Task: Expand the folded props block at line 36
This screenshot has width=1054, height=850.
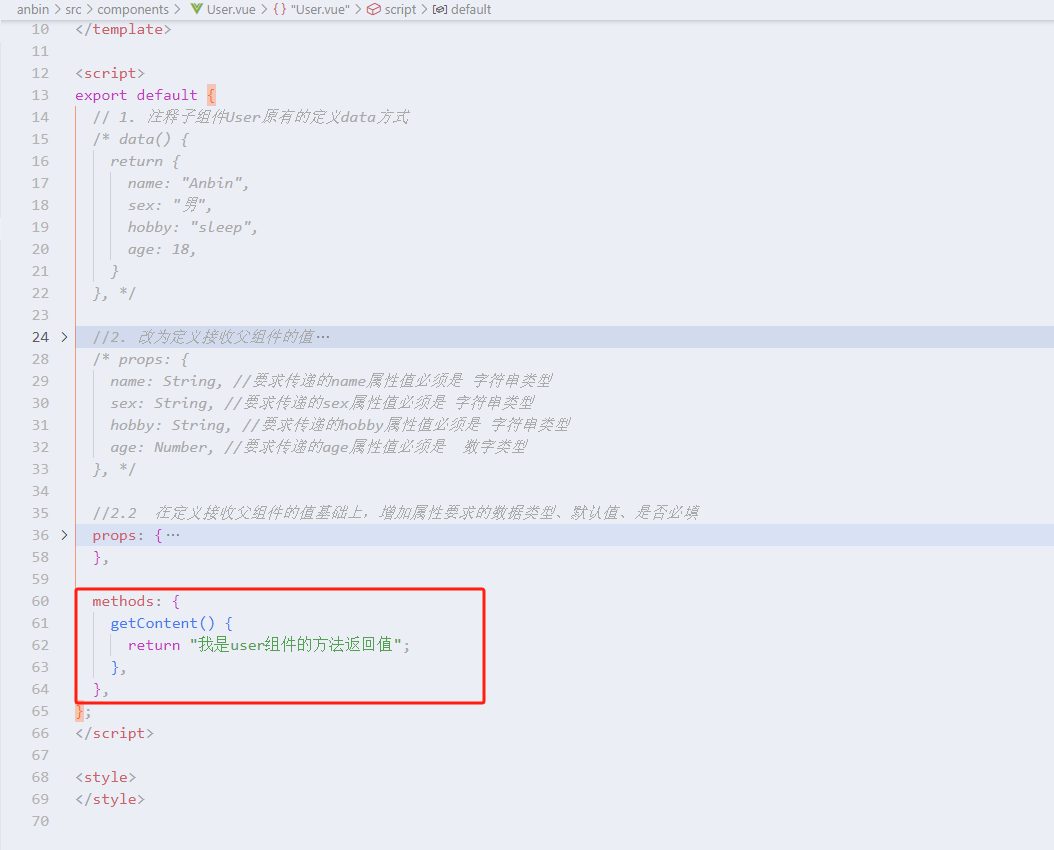Action: tap(64, 535)
